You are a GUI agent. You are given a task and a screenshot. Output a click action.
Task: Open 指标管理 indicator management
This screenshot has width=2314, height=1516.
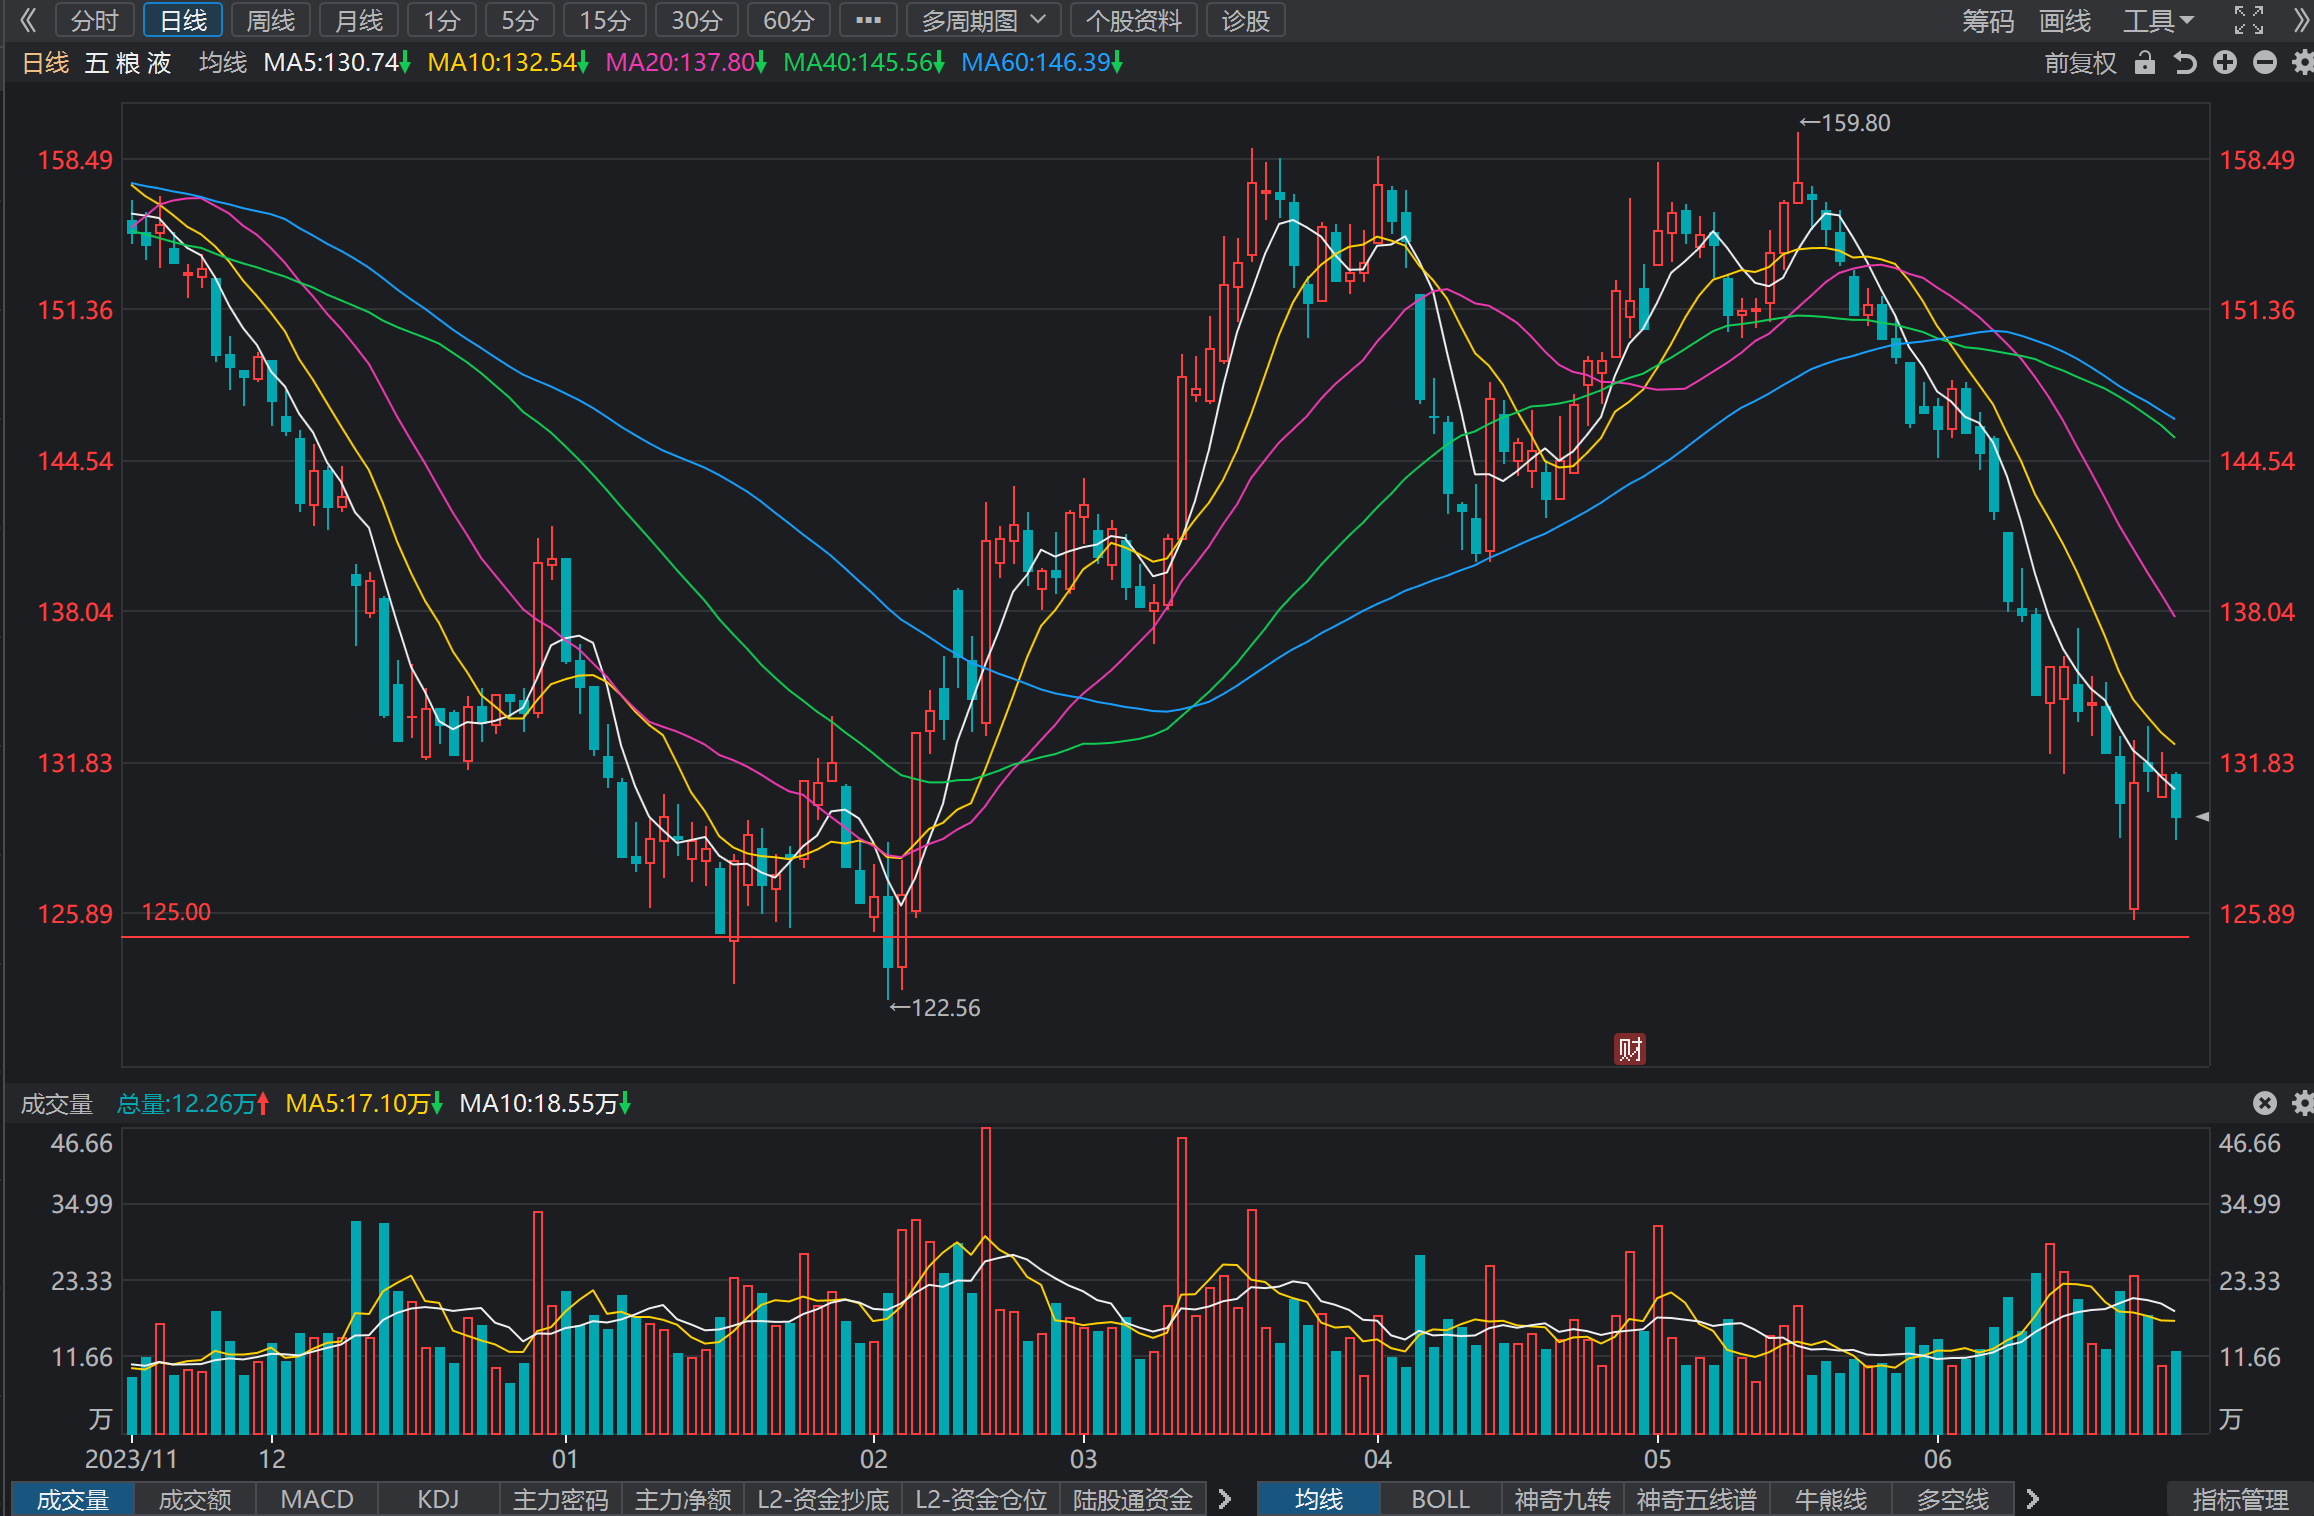pos(2240,1499)
